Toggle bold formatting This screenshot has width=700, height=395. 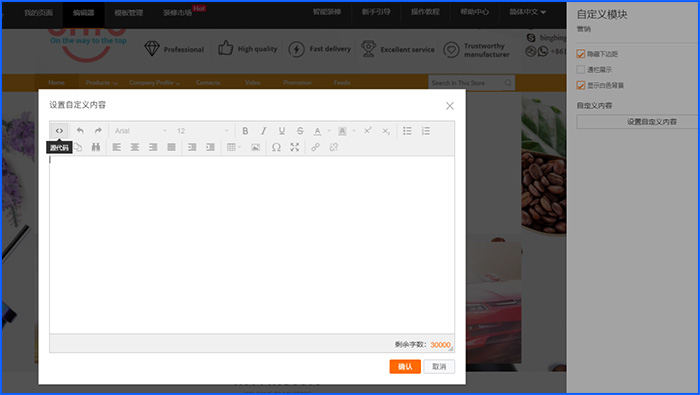pyautogui.click(x=245, y=131)
